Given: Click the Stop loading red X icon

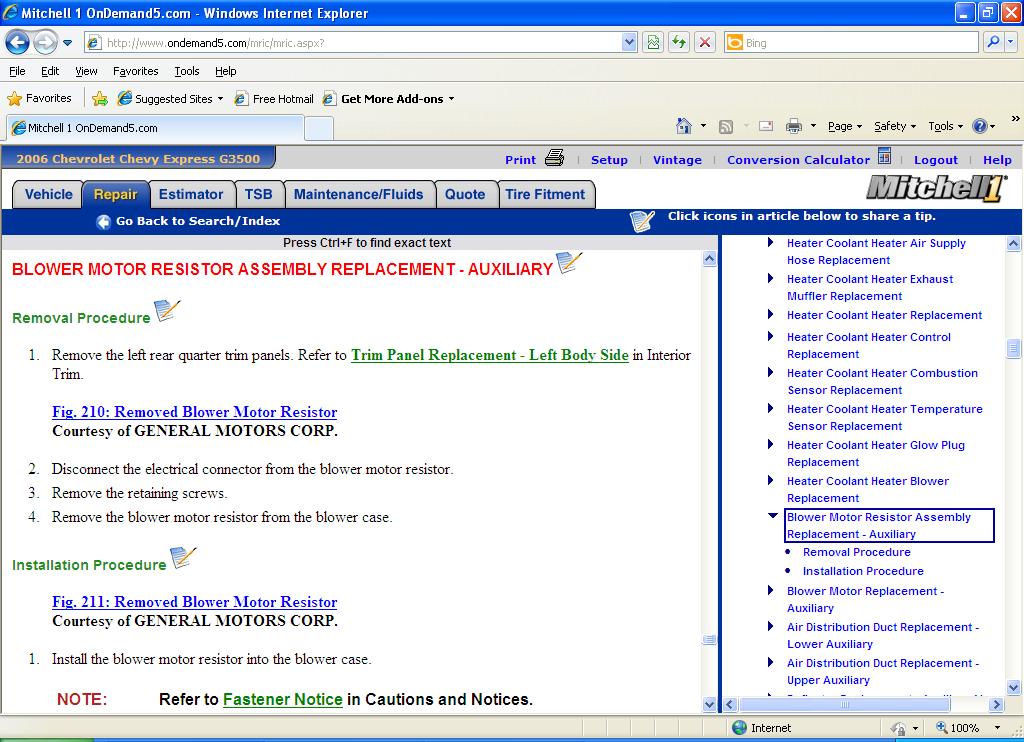Looking at the screenshot, I should point(705,43).
